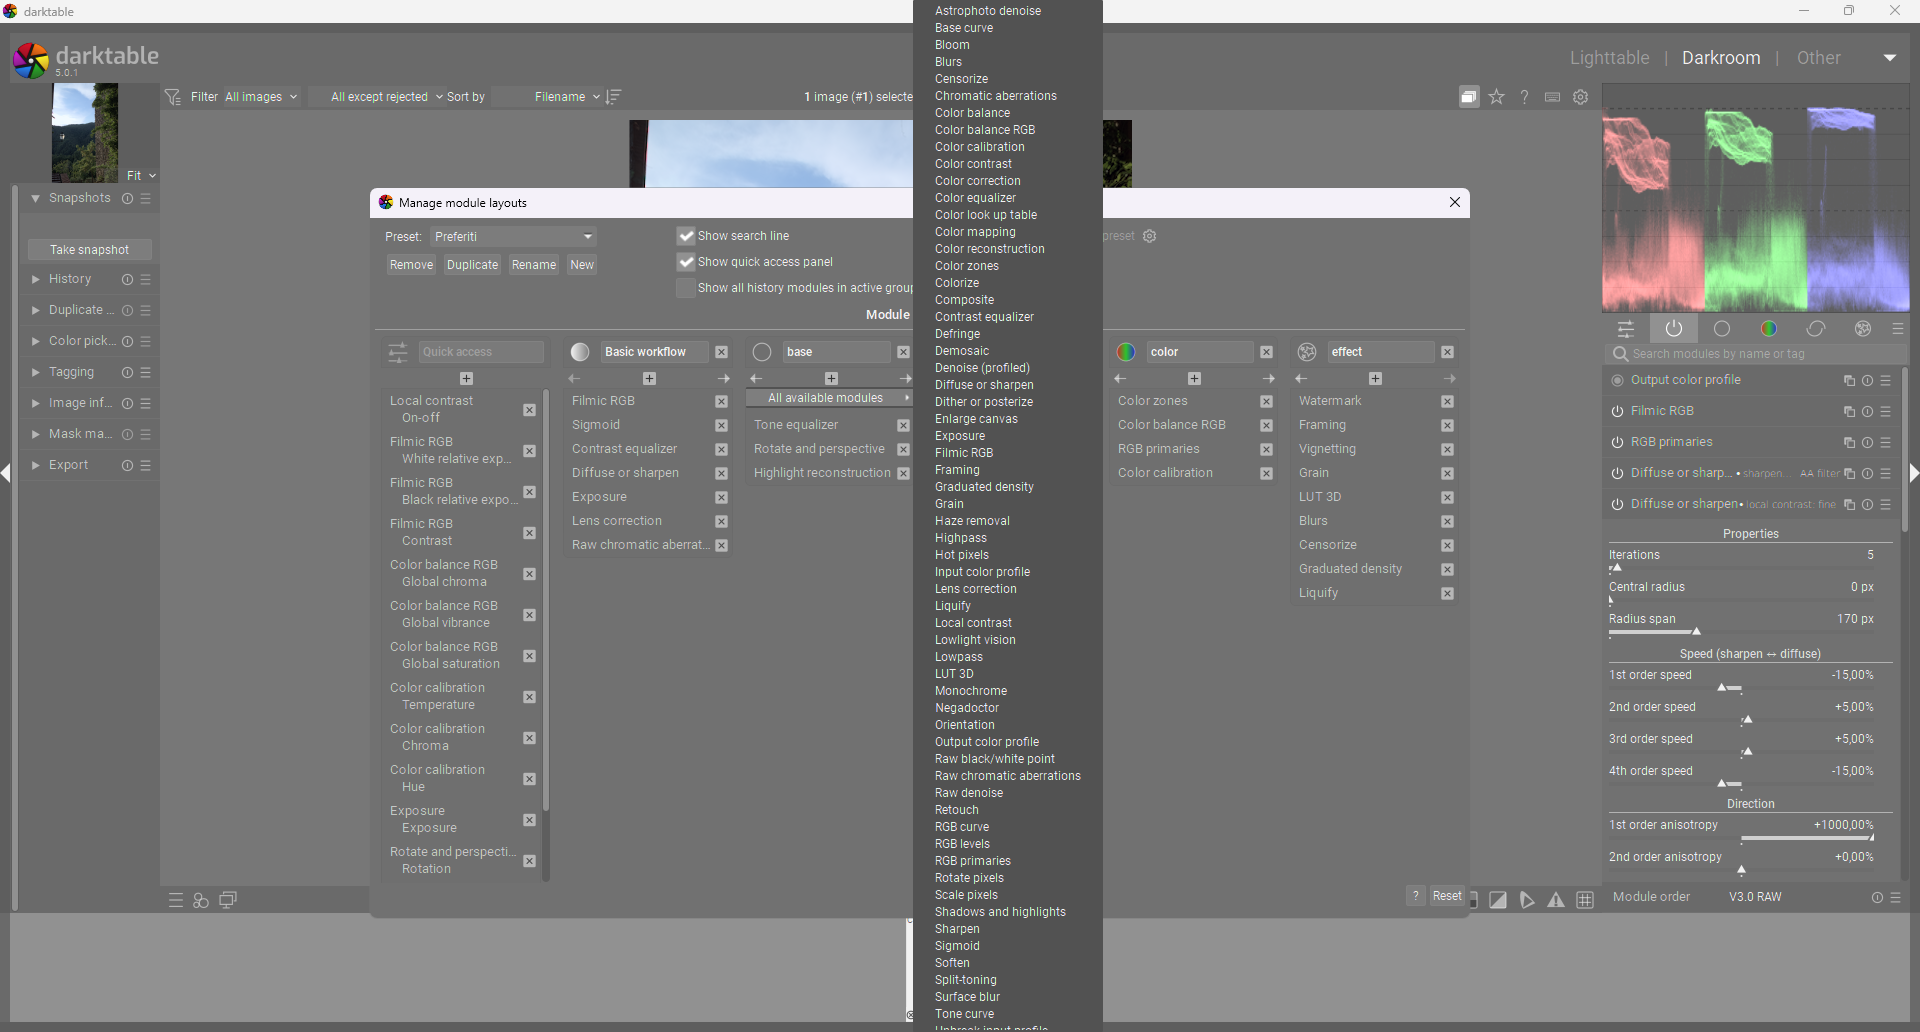Viewport: 1920px width, 1032px height.
Task: Toggle Show search line checkbox
Action: (686, 236)
